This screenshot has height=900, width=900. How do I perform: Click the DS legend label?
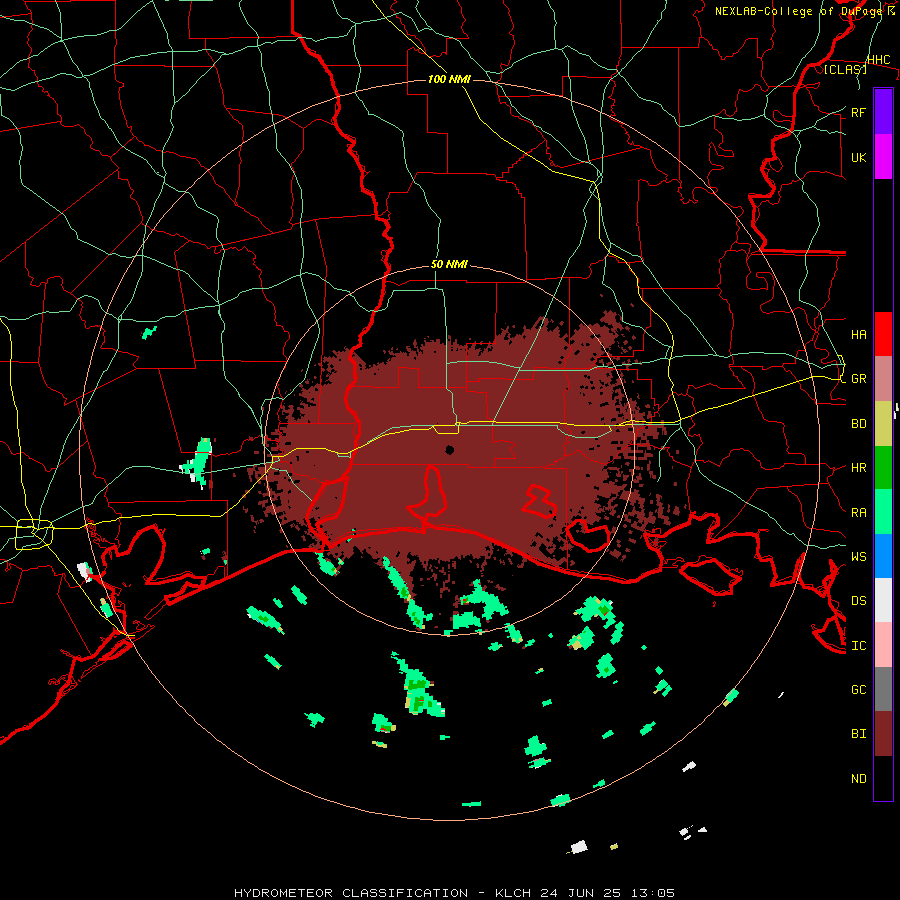click(x=858, y=600)
